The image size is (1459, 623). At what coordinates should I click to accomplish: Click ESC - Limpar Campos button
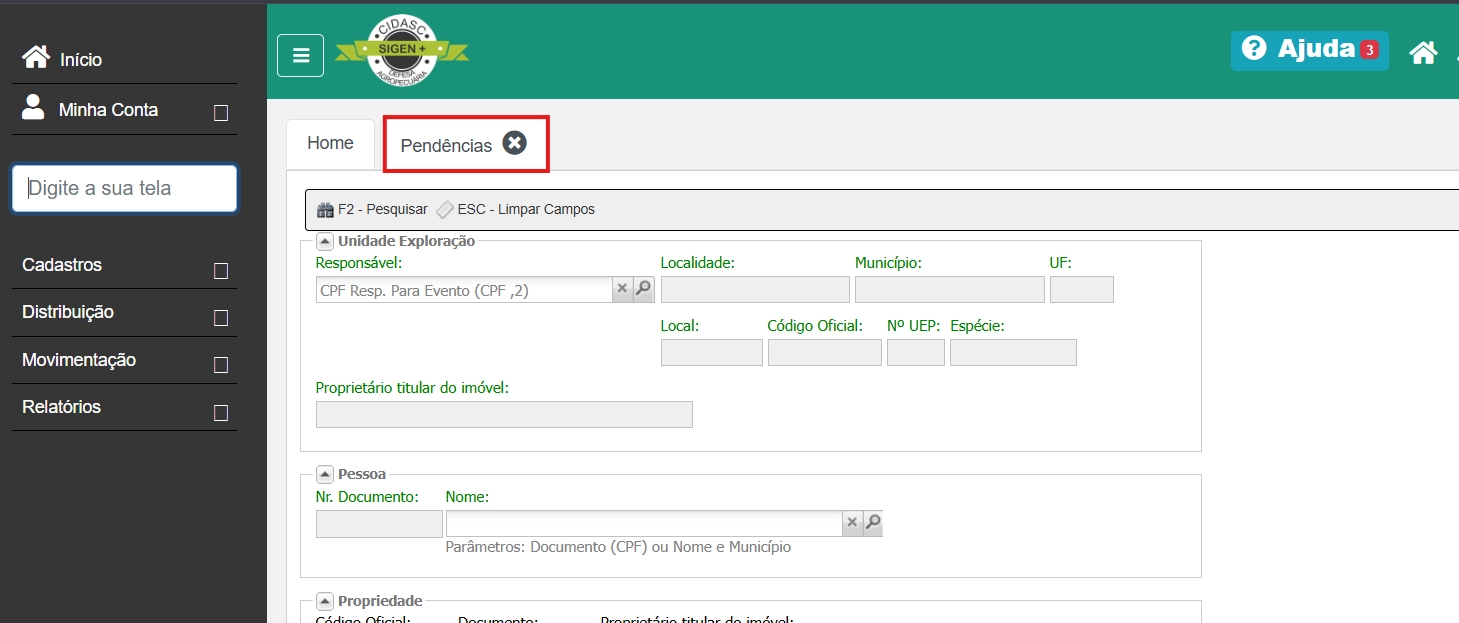516,210
